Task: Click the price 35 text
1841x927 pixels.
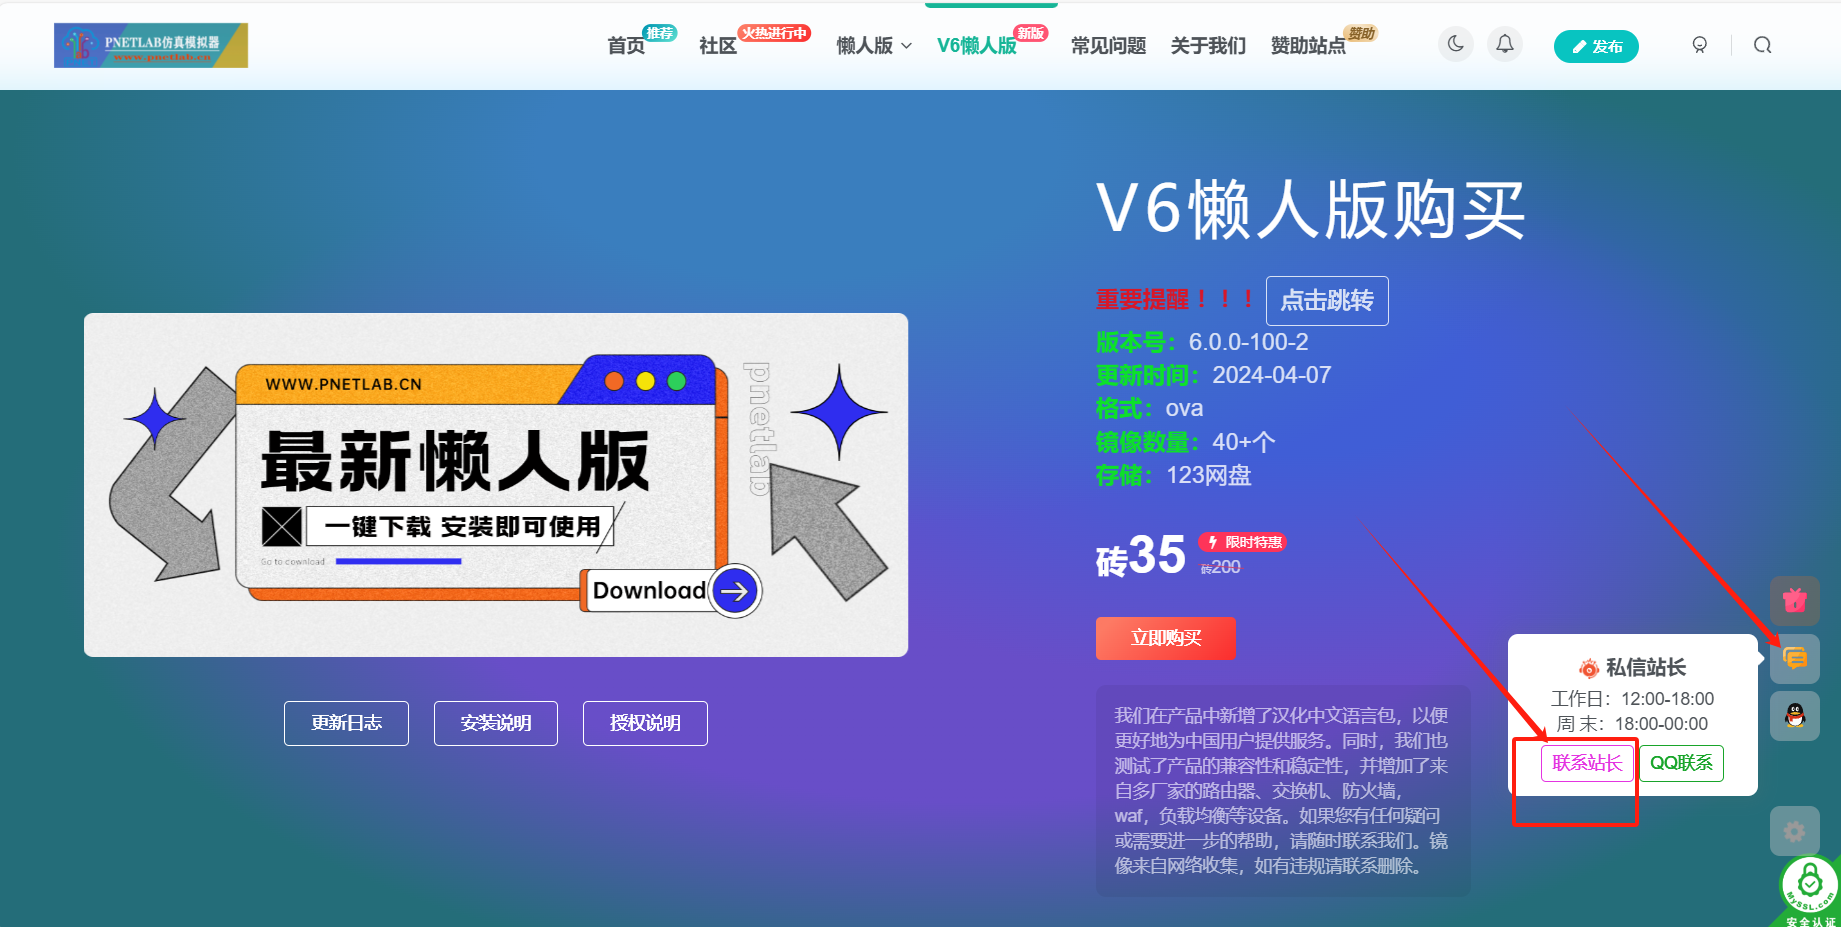Action: click(x=1157, y=555)
